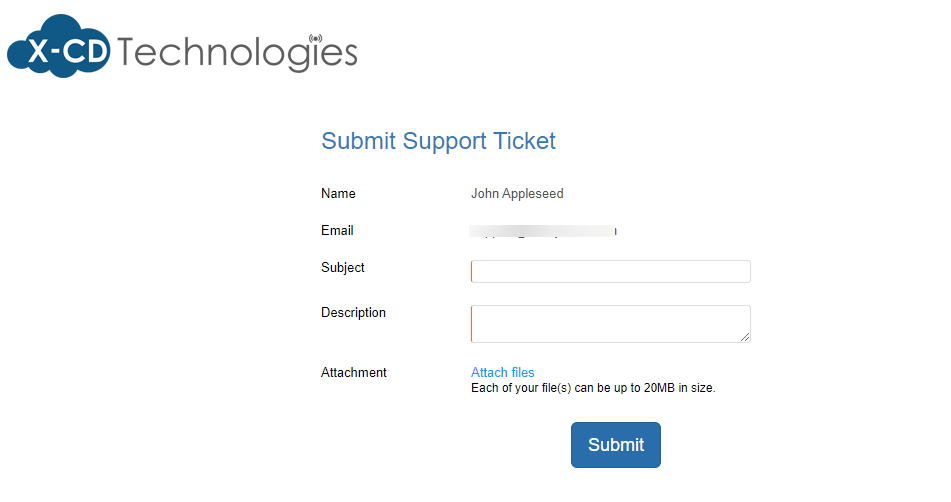Click the red left edge of Description box

click(472, 323)
